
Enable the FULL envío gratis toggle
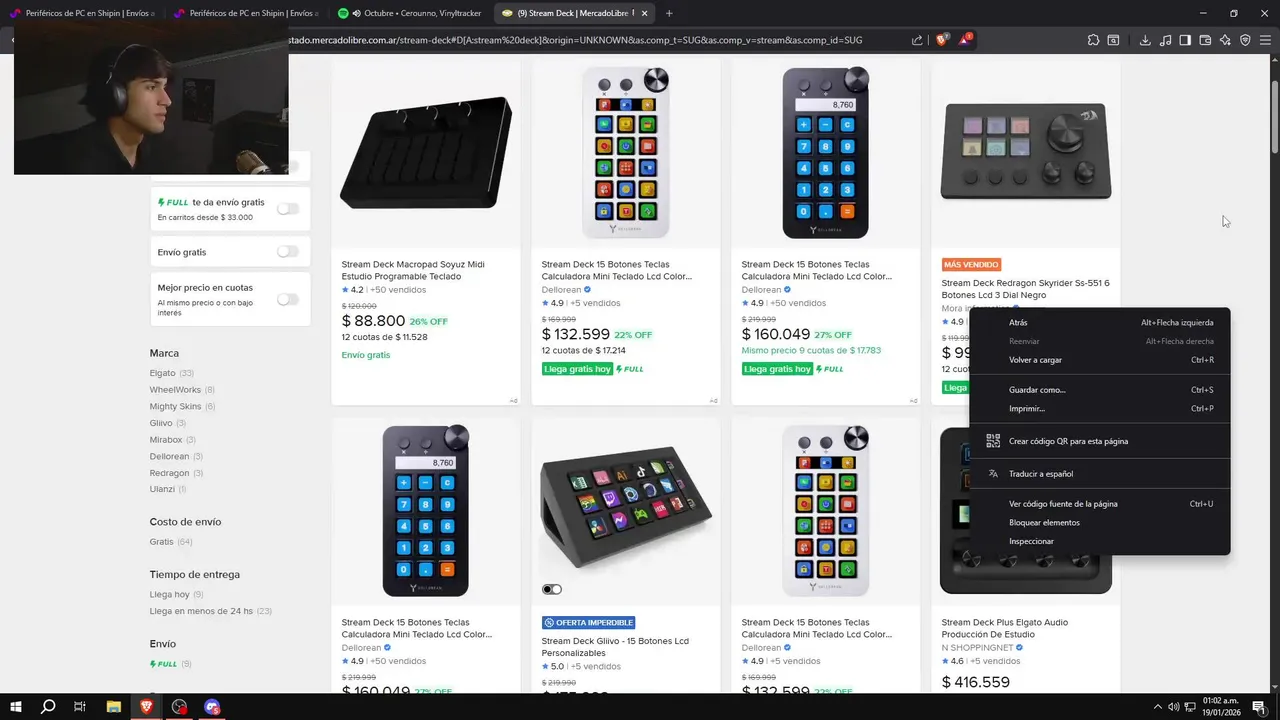[x=288, y=209]
